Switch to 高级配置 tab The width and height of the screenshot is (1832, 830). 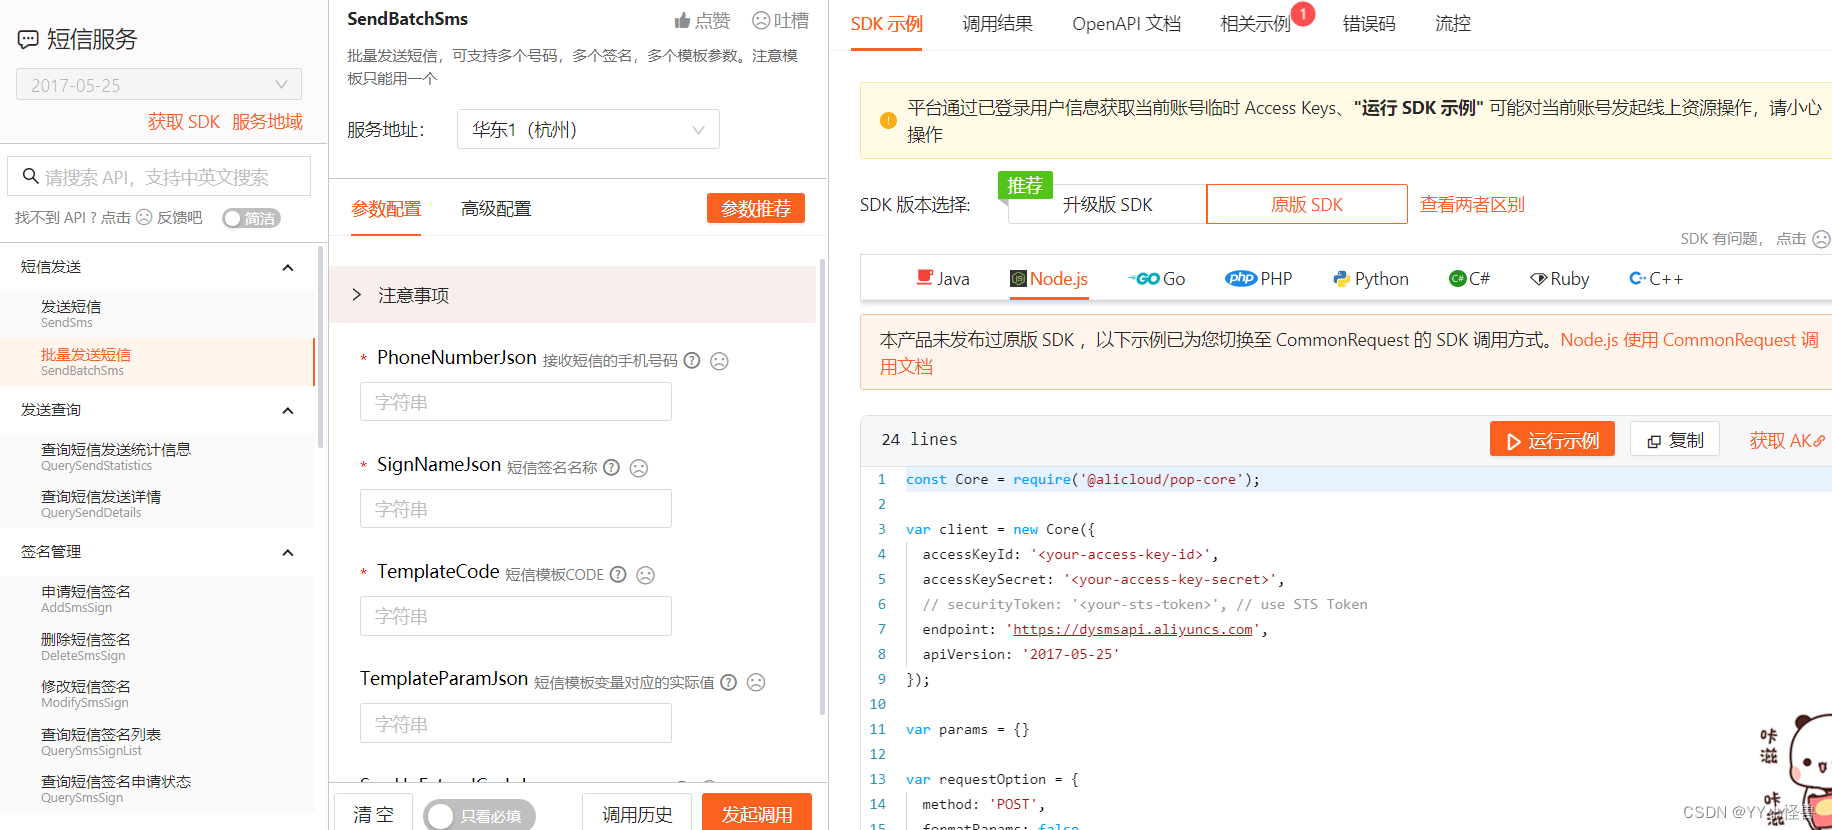tap(496, 209)
